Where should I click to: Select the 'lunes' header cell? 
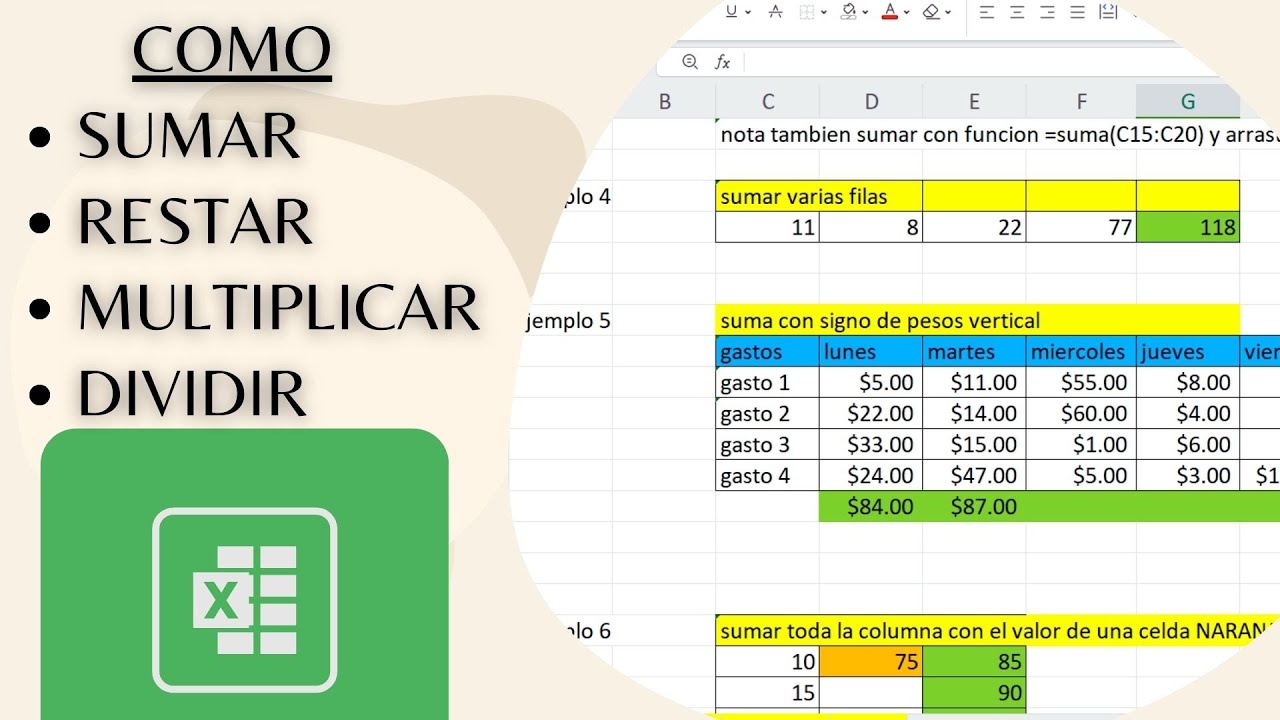click(x=871, y=351)
